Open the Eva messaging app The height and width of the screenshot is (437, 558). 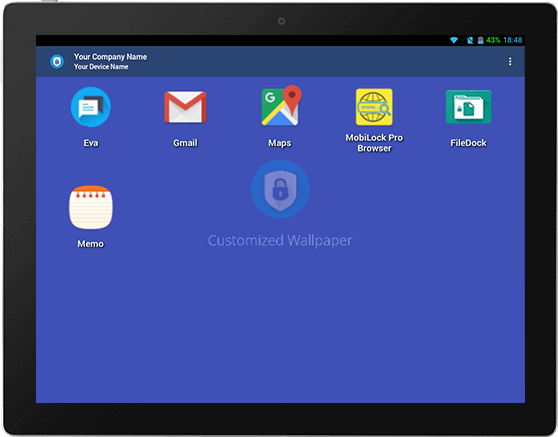coord(91,107)
